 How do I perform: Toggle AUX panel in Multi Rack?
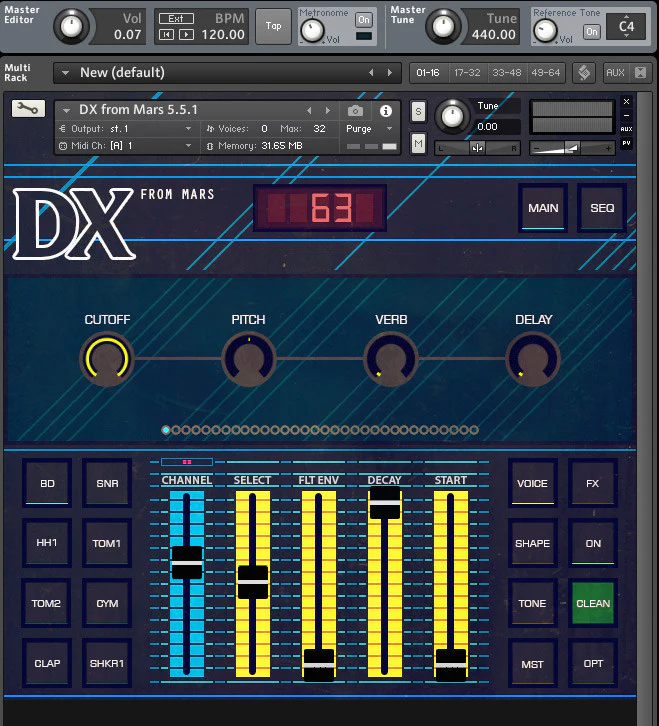click(615, 73)
